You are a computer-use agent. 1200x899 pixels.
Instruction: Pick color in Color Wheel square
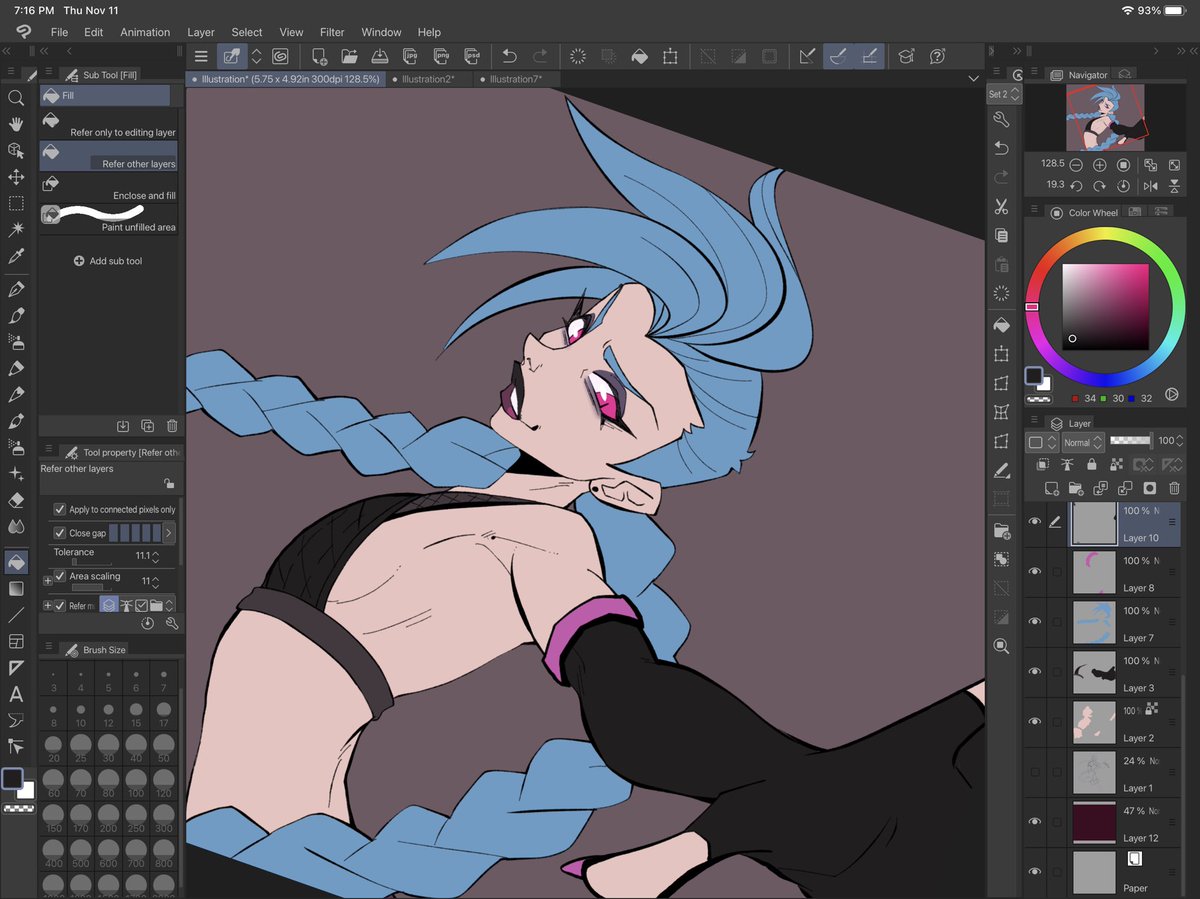pyautogui.click(x=1104, y=307)
